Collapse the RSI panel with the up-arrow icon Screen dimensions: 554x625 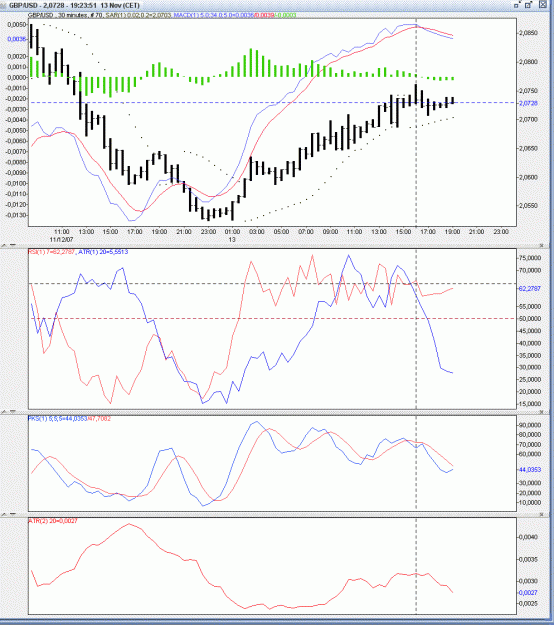point(5,245)
